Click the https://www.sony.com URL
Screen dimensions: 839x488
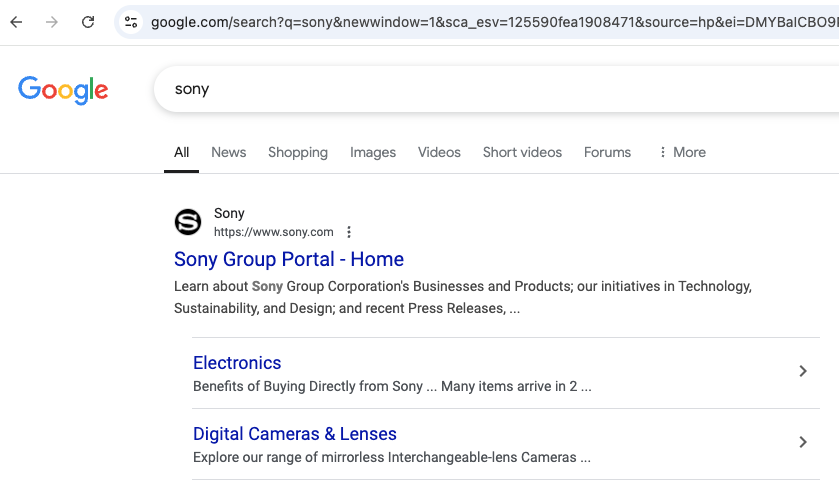pyautogui.click(x=273, y=232)
